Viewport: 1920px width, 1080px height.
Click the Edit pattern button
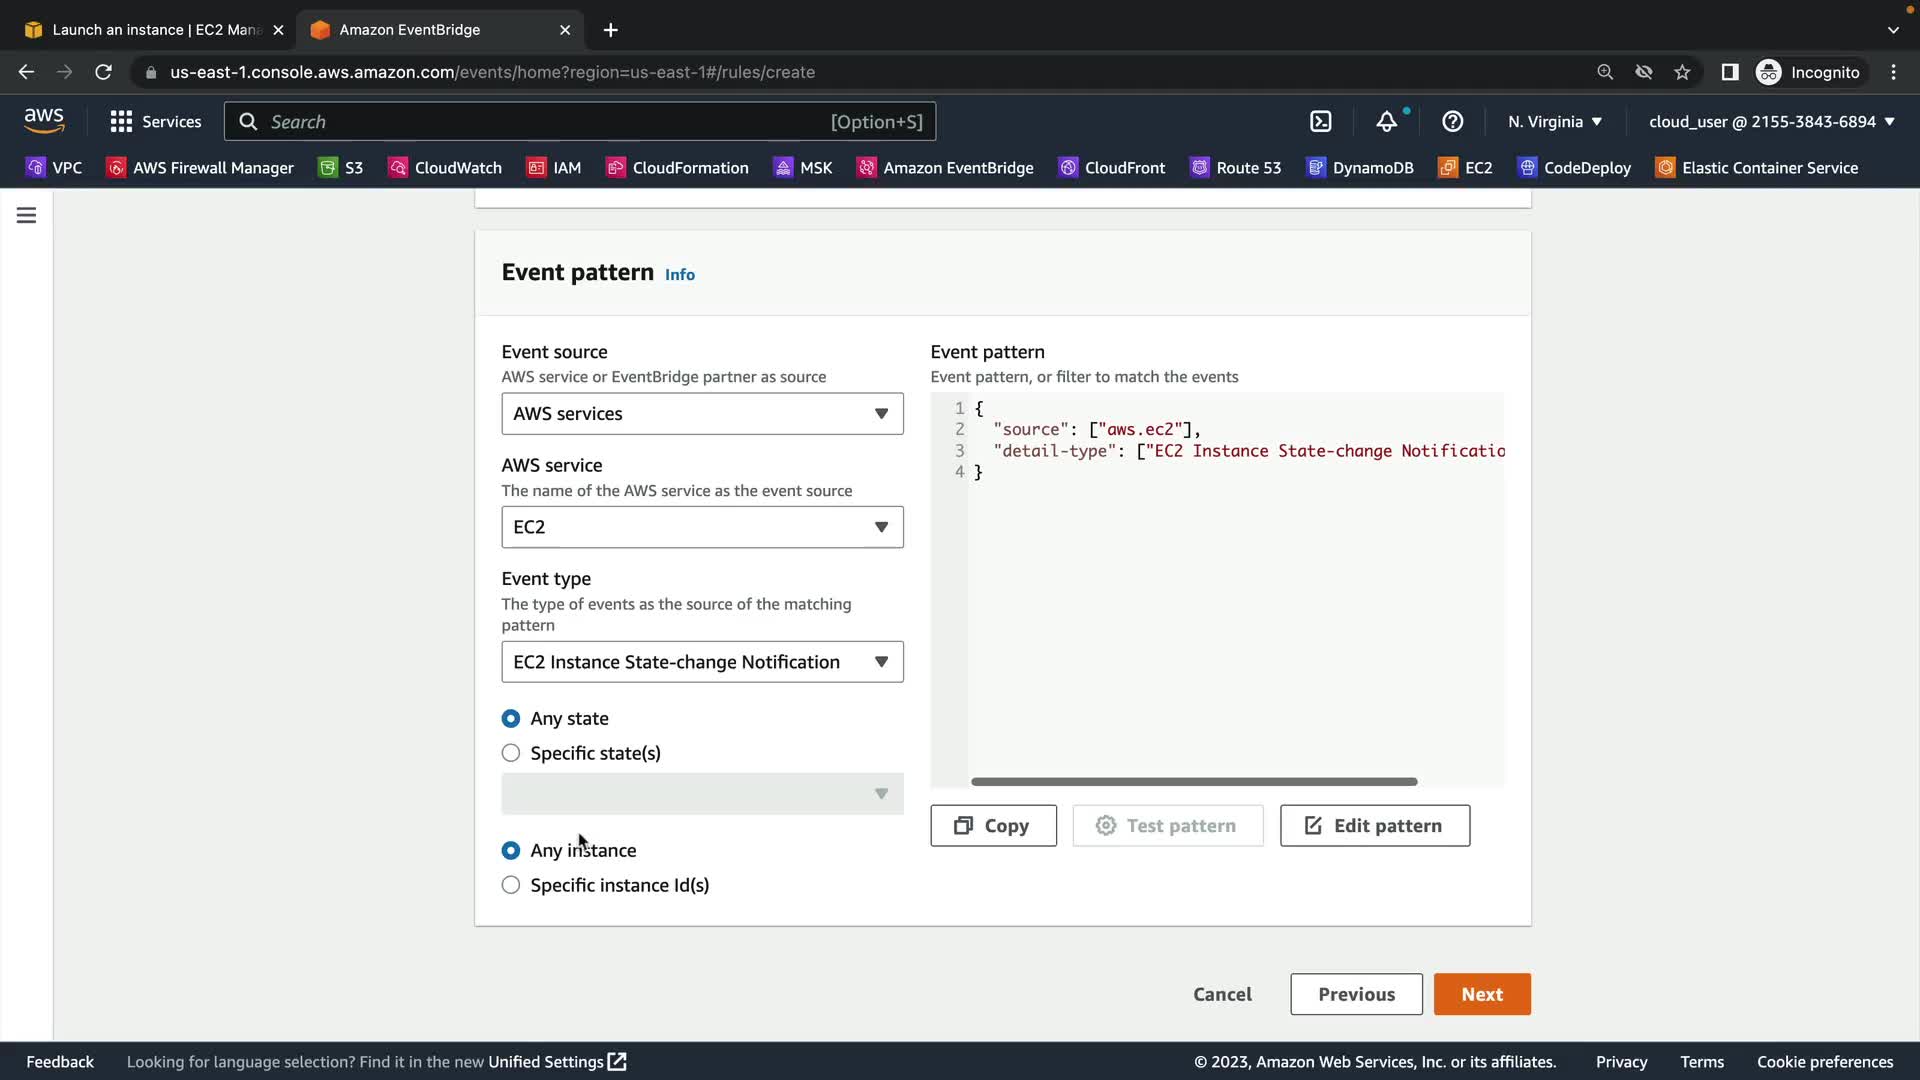(1374, 826)
